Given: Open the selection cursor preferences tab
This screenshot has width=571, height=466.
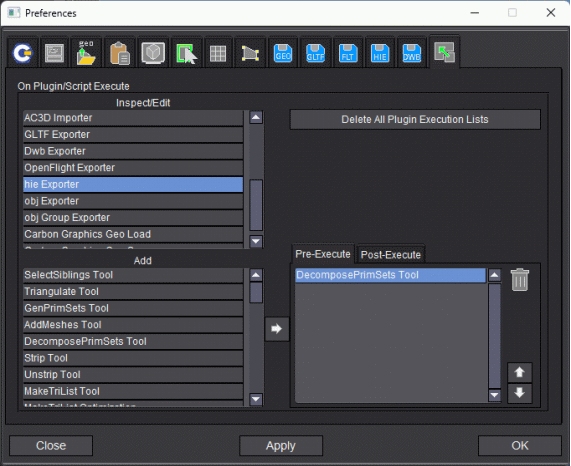Looking at the screenshot, I should click(186, 54).
